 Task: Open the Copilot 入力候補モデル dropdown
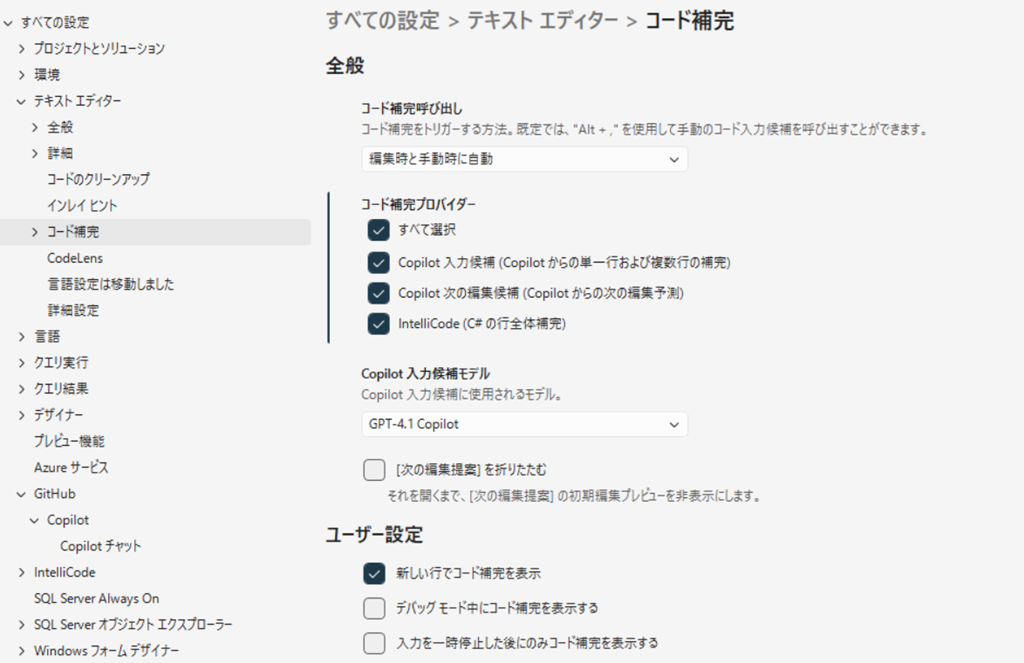(524, 424)
